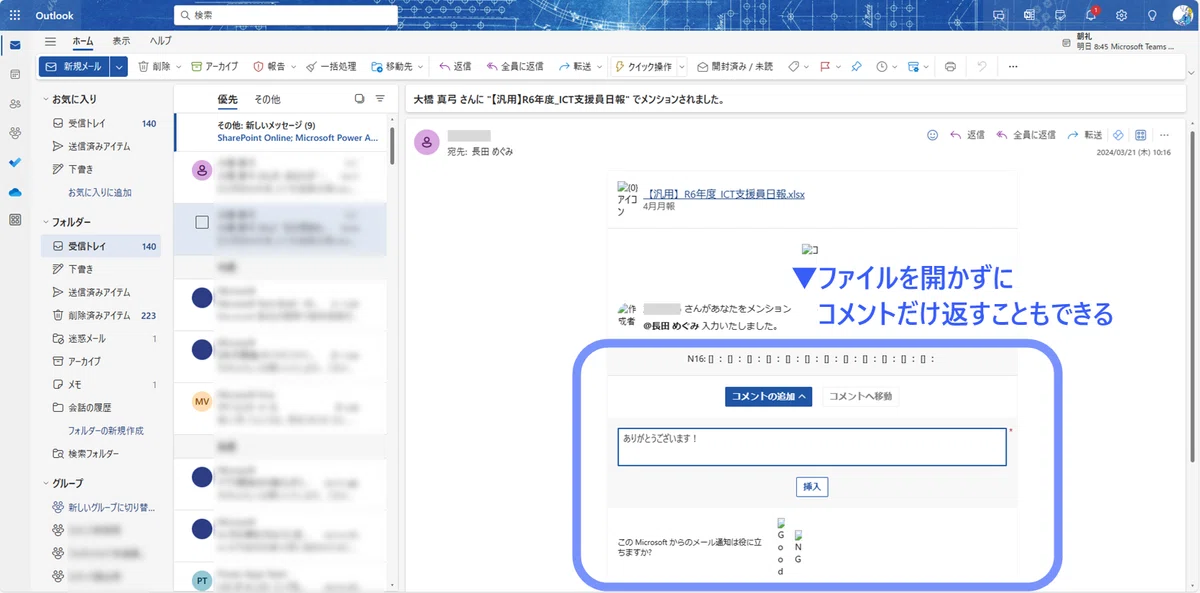The height and width of the screenshot is (593, 1200).
Task: Open the 会話の履歴 folder
Action: (100, 407)
